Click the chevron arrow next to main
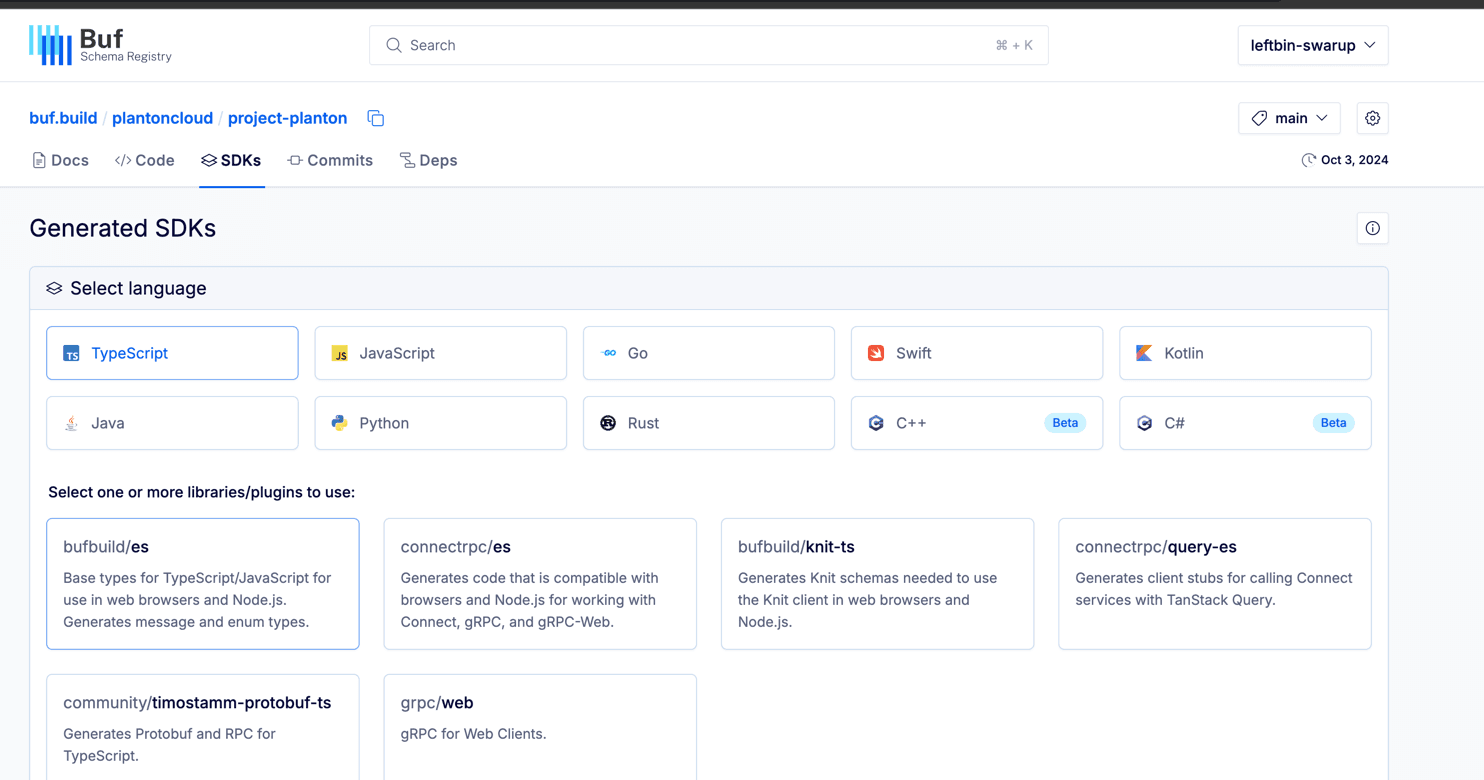The image size is (1484, 780). click(1322, 118)
